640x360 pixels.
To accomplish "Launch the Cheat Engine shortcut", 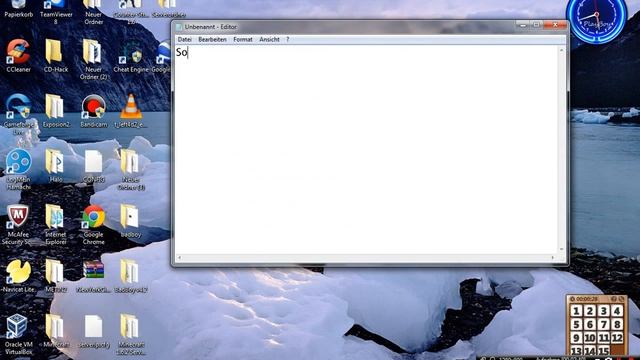I will coord(131,56).
